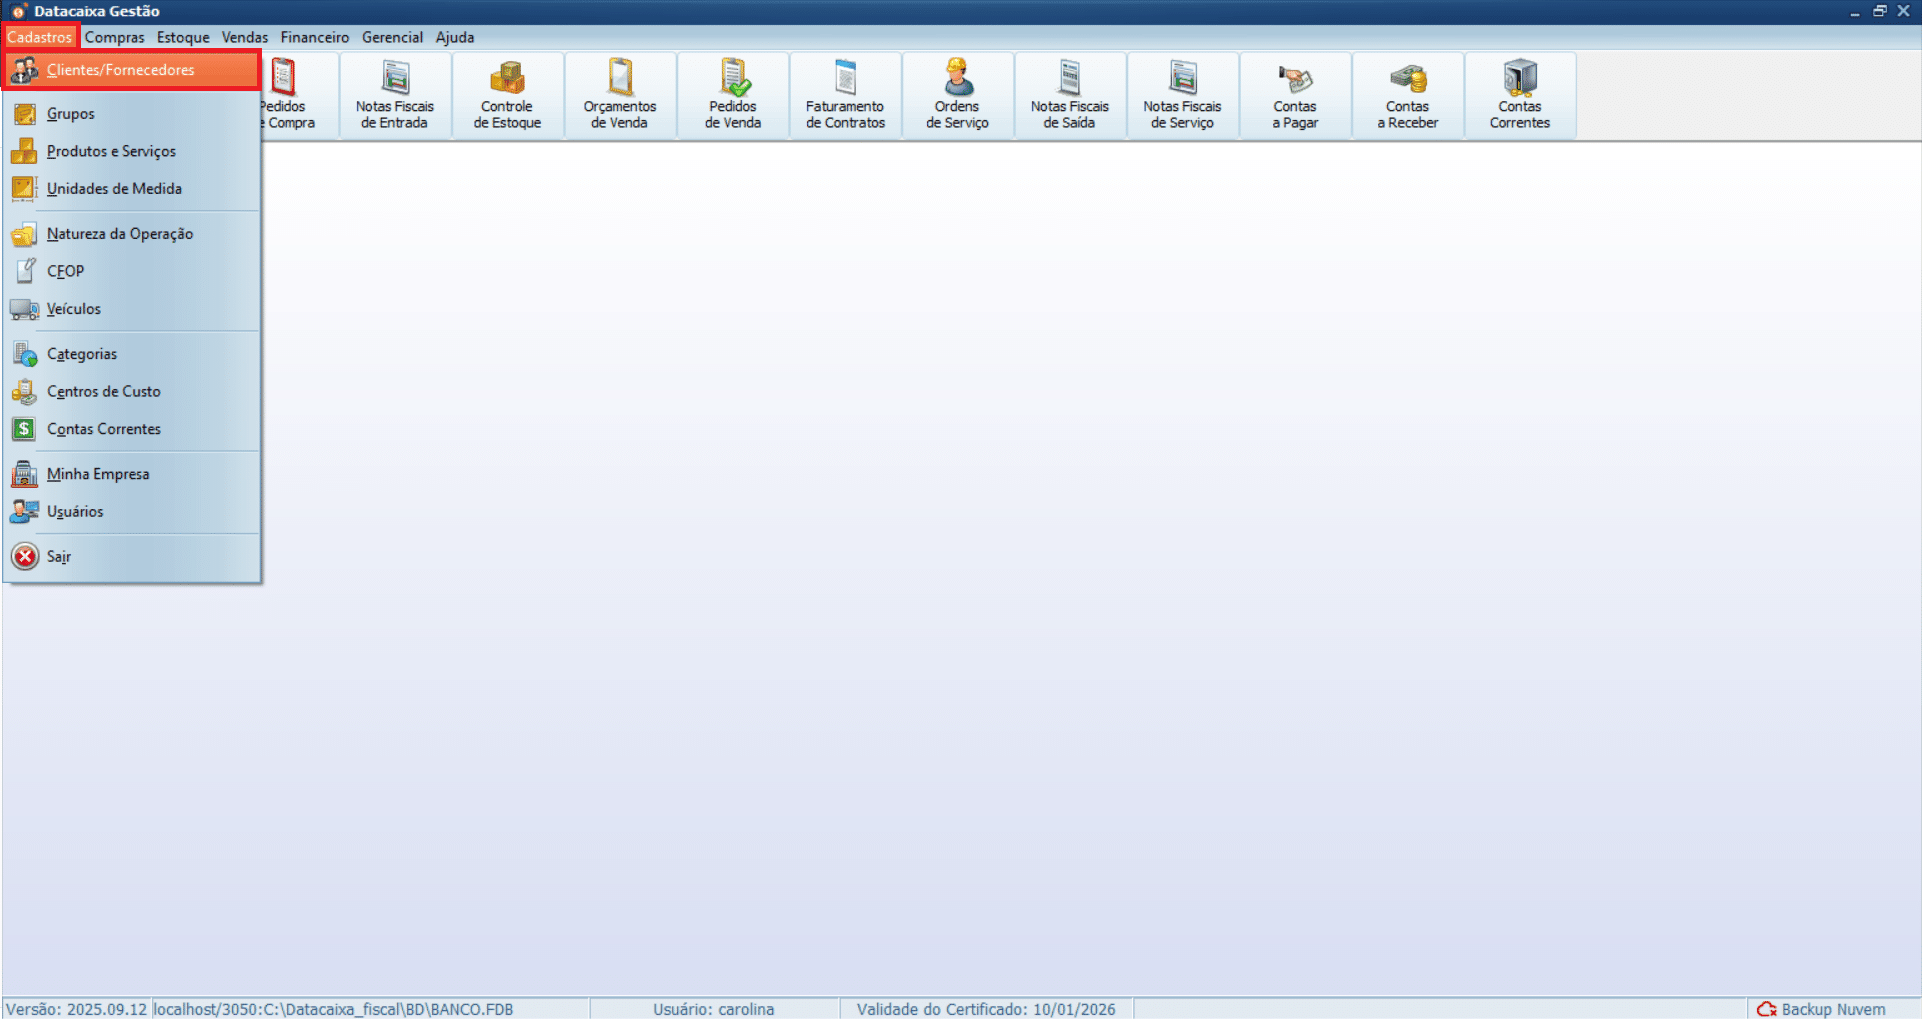1922x1019 pixels.
Task: Open the Estoque menu
Action: 183,37
